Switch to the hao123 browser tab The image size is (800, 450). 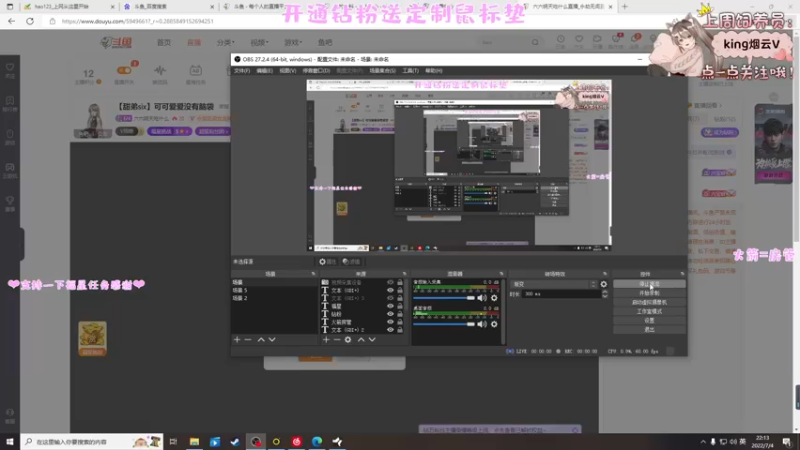tap(68, 7)
